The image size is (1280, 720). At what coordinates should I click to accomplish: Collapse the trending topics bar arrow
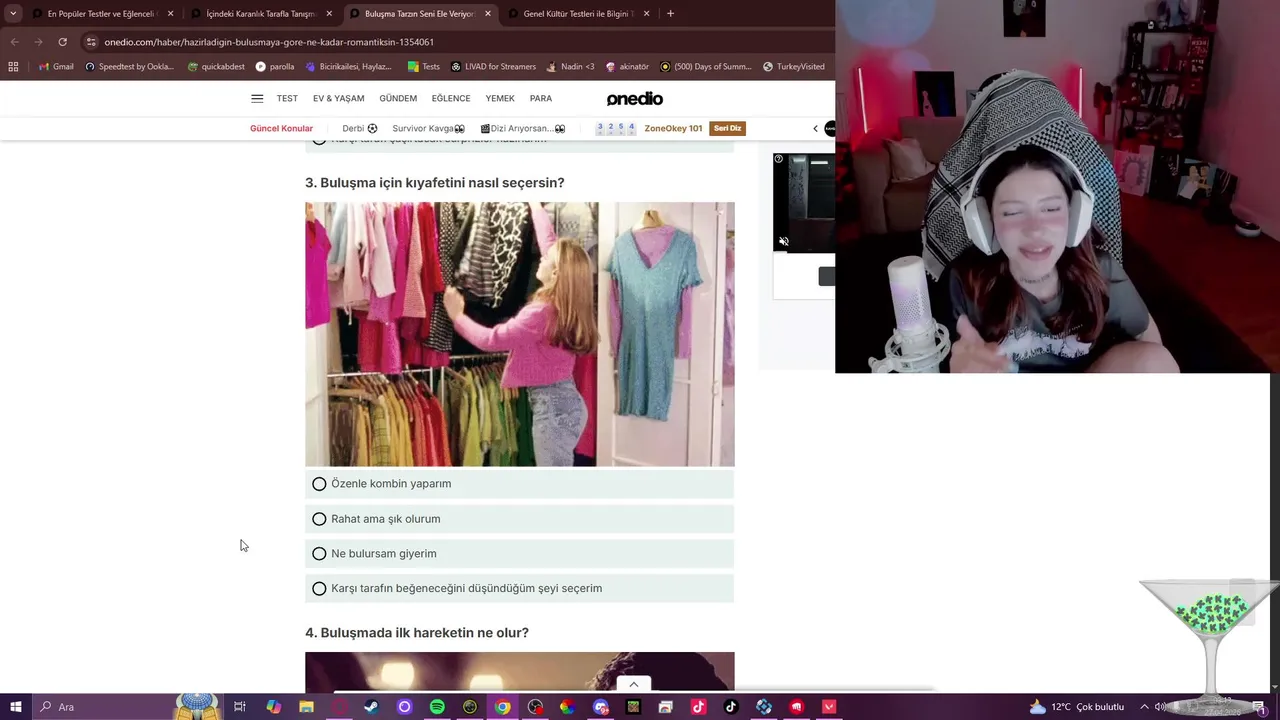click(815, 128)
